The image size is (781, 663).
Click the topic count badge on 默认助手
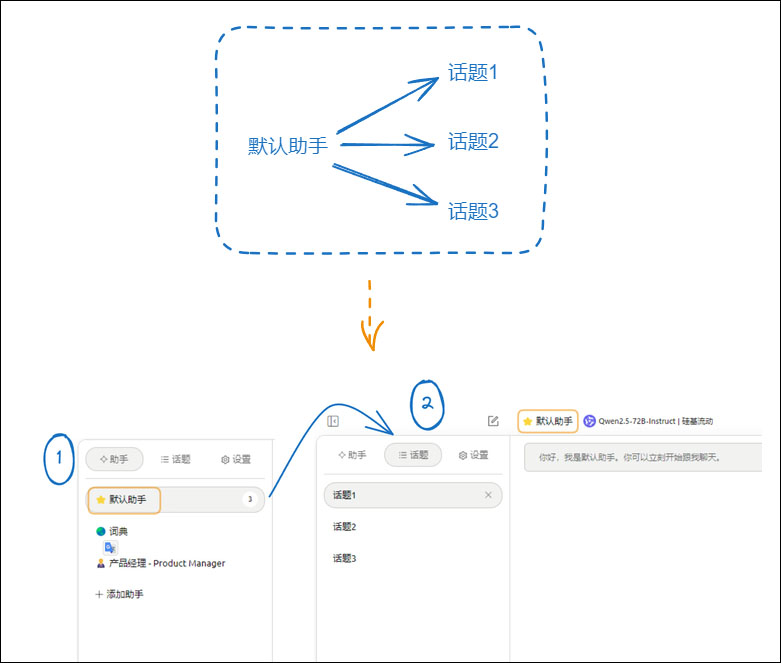click(250, 499)
